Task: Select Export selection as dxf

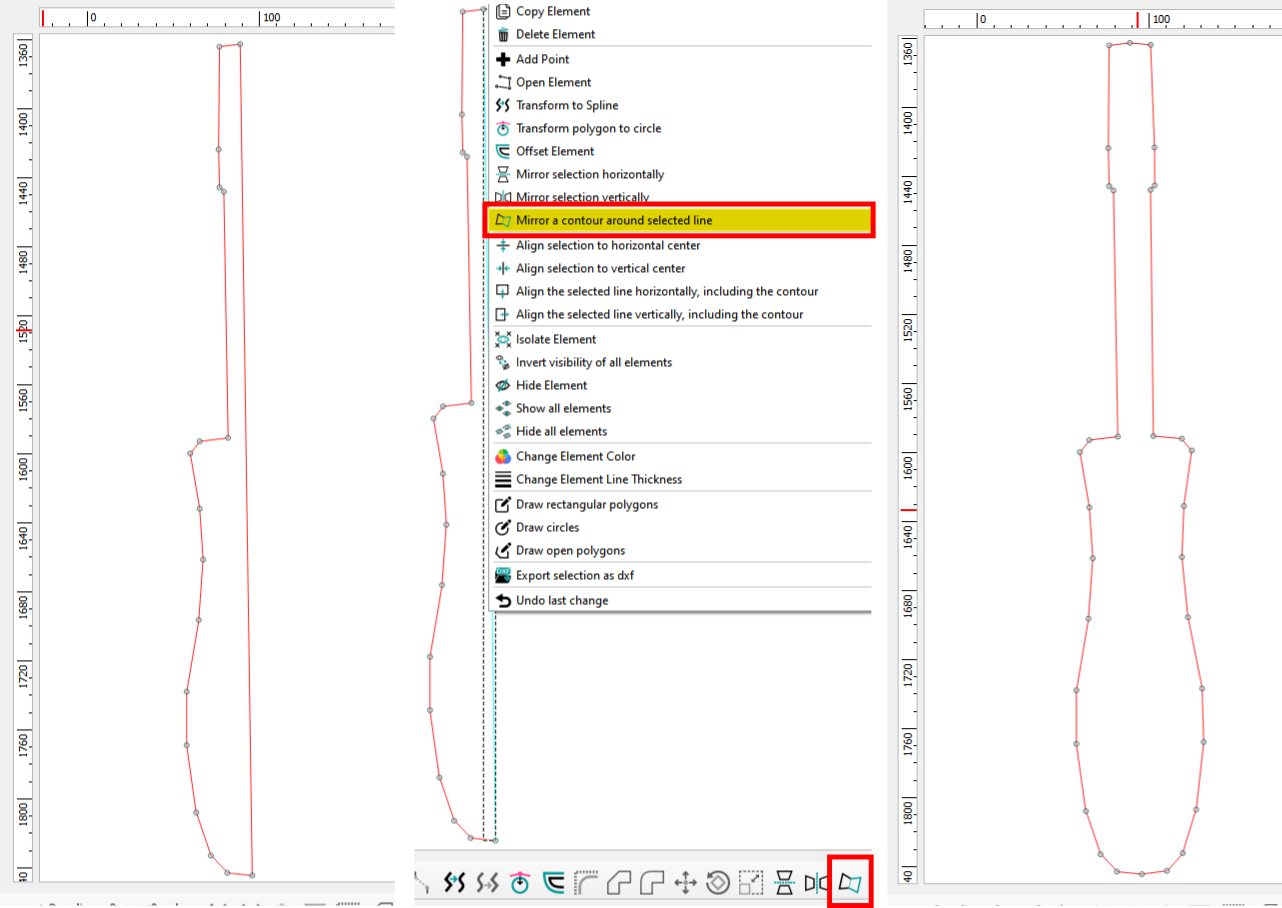Action: [x=574, y=575]
